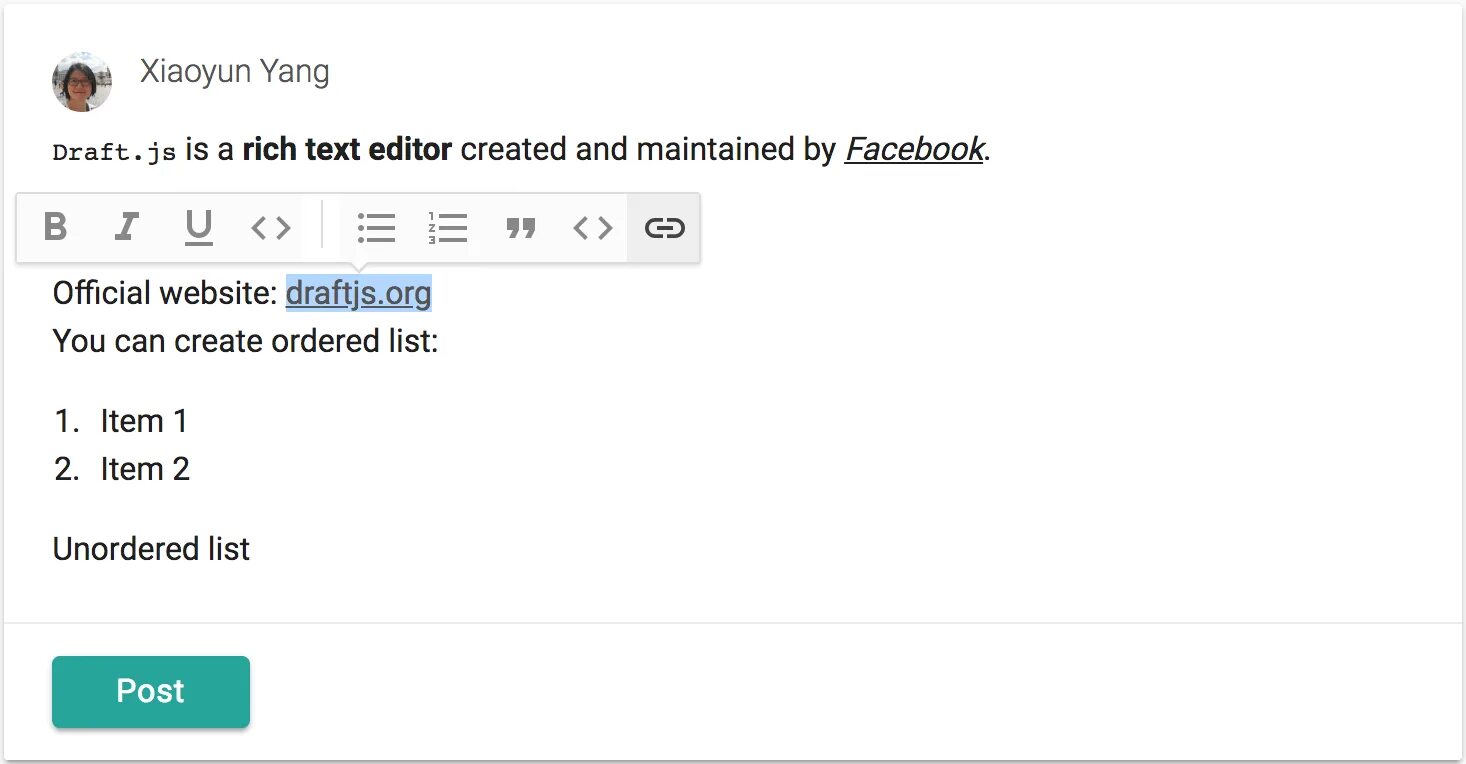1466x764 pixels.
Task: Click the code block icon beside blockquote
Action: (x=592, y=228)
